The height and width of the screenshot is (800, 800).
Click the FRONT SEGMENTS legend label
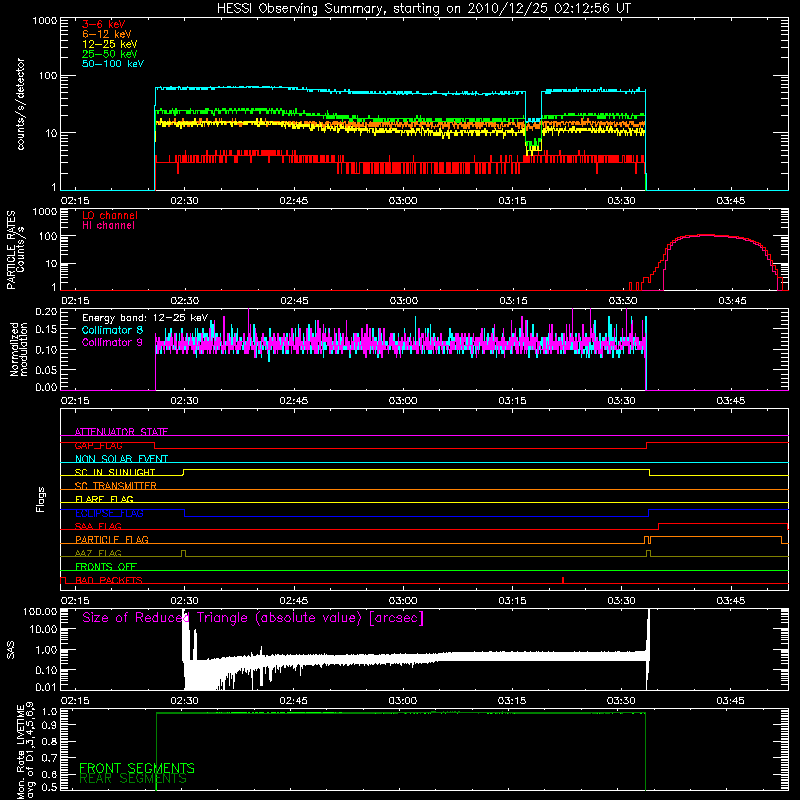tap(137, 768)
